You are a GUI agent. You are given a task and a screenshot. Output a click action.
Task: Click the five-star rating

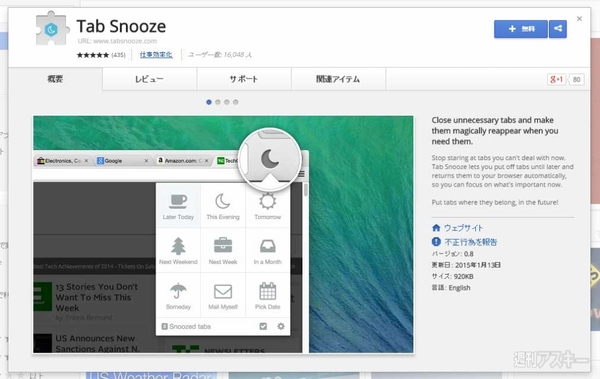(93, 55)
